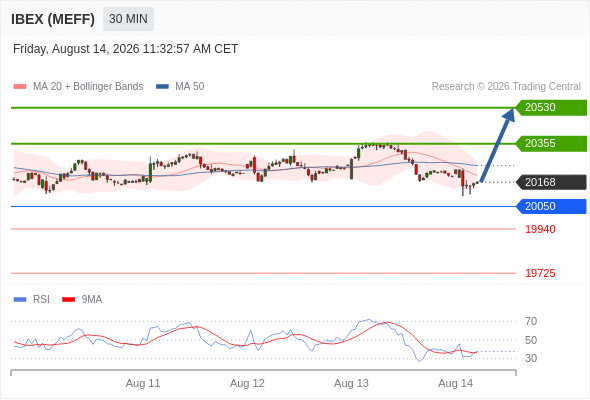The width and height of the screenshot is (590, 400).
Task: Click the red 9MA legend swatch
Action: (x=68, y=300)
